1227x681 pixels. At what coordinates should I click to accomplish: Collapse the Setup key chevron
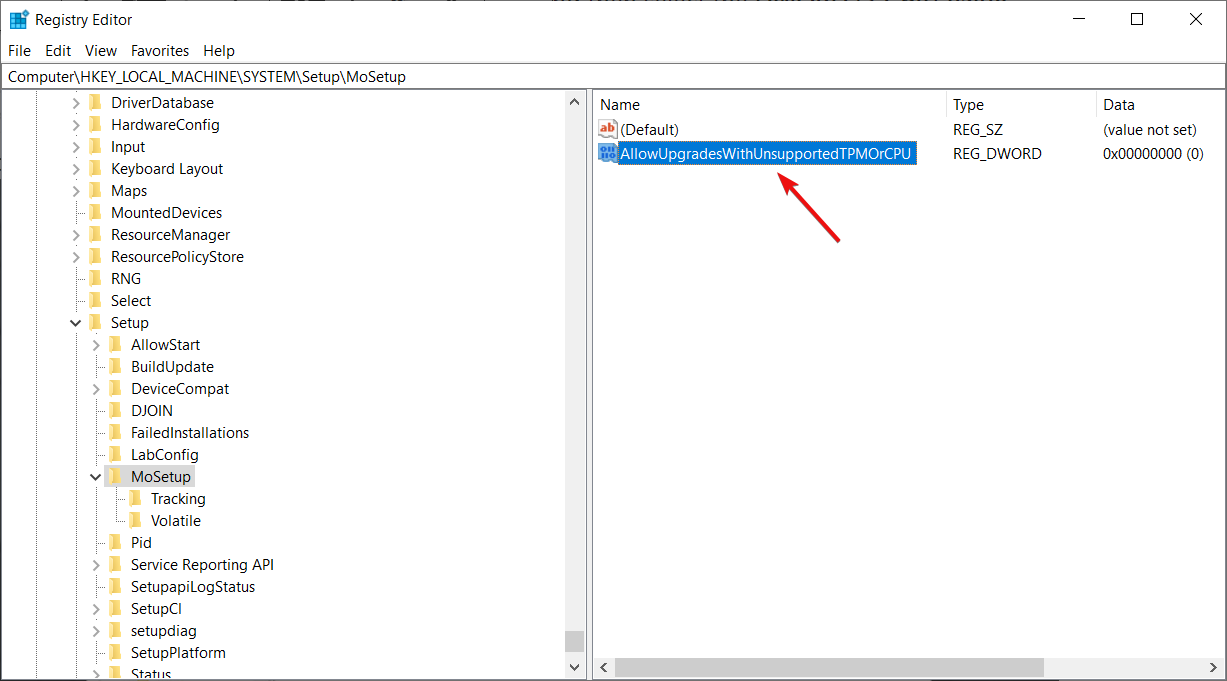[76, 322]
